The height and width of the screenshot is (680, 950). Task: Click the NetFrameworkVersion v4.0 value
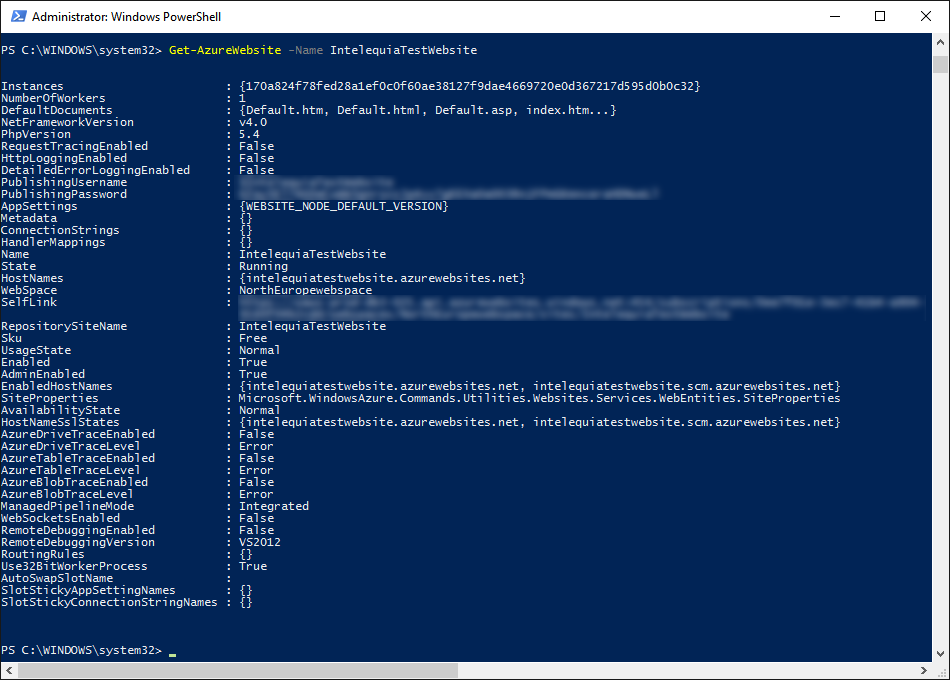coord(252,122)
